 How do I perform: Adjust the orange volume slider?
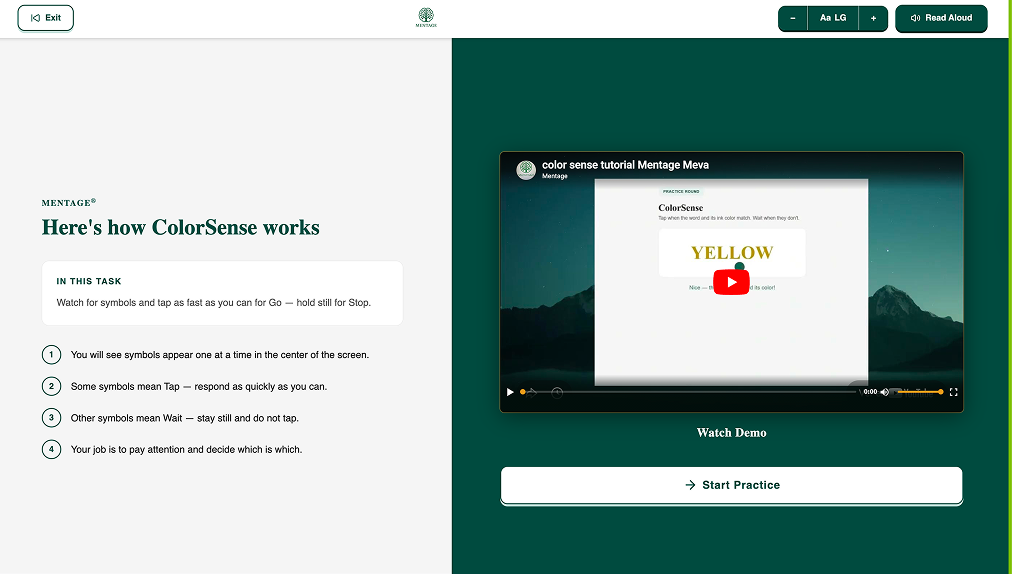[x=919, y=392]
